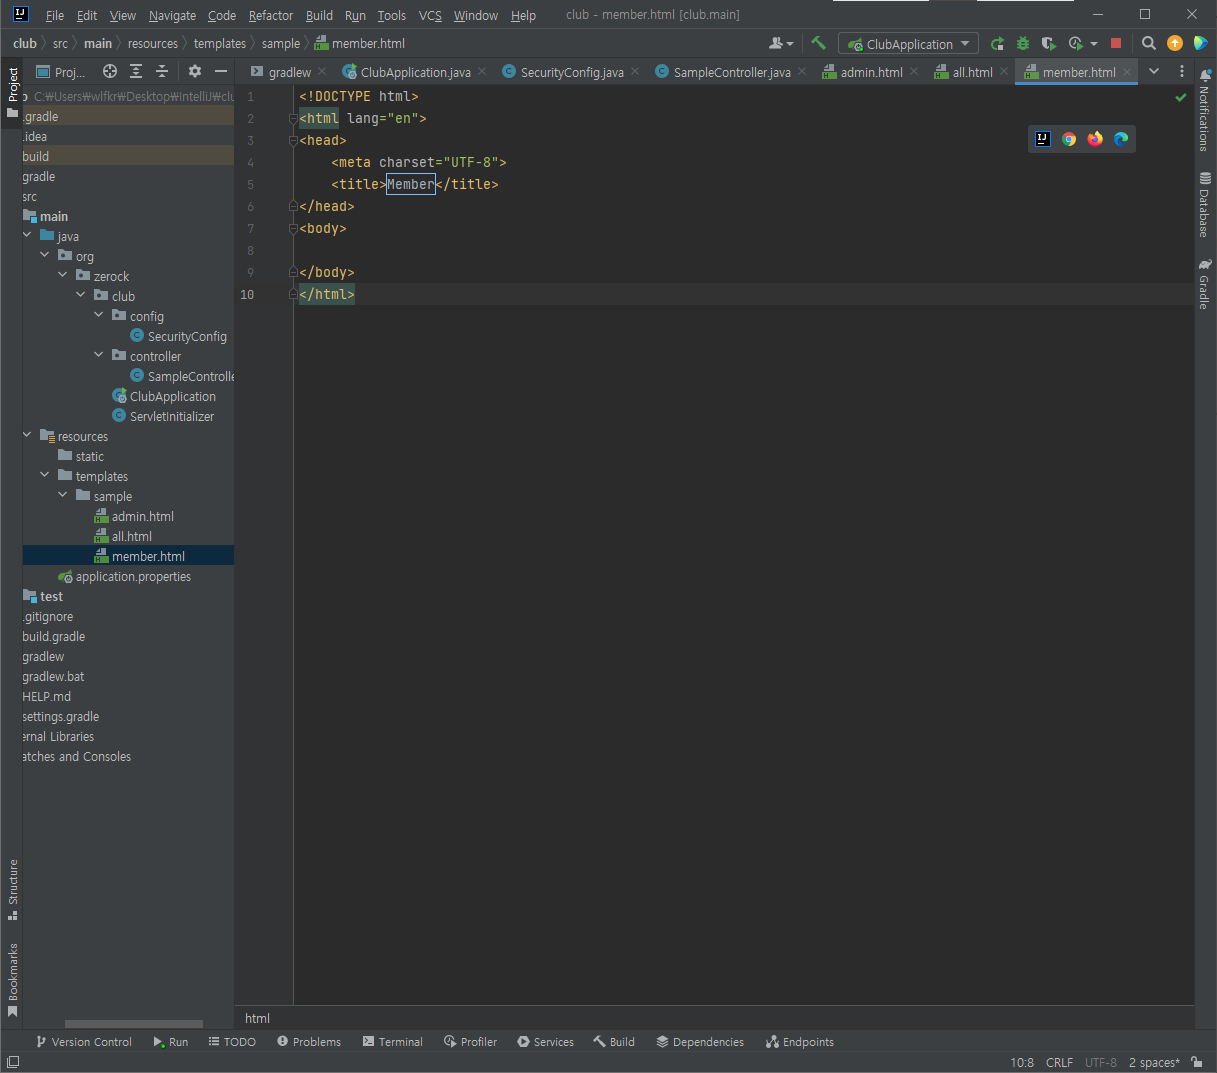Click the CRLF line separator in status bar
The width and height of the screenshot is (1217, 1073).
pyautogui.click(x=1059, y=1062)
